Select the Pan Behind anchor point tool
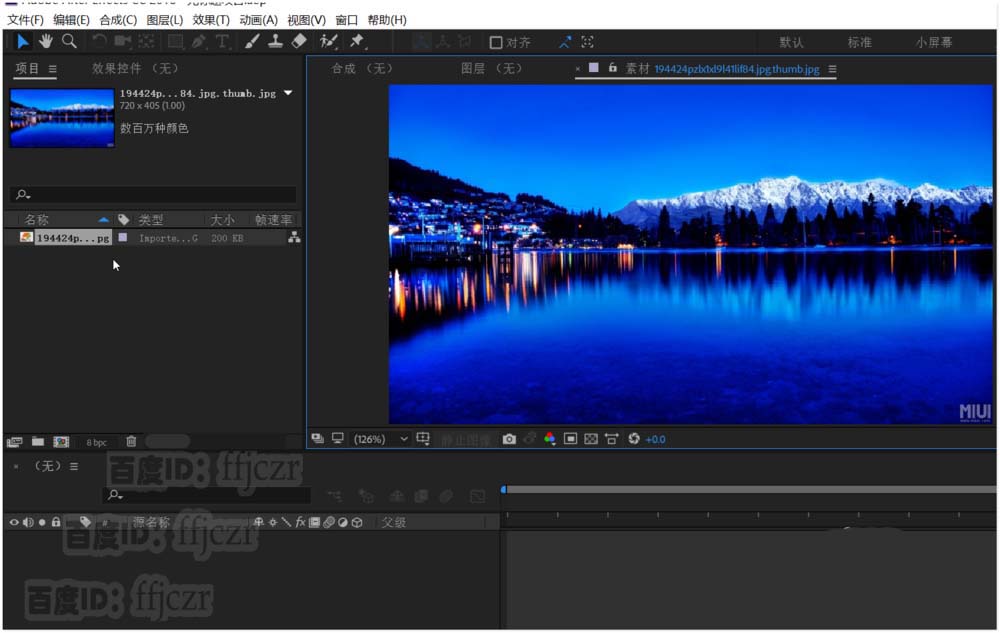Screen dimensions: 1000x633 pyautogui.click(x=147, y=42)
